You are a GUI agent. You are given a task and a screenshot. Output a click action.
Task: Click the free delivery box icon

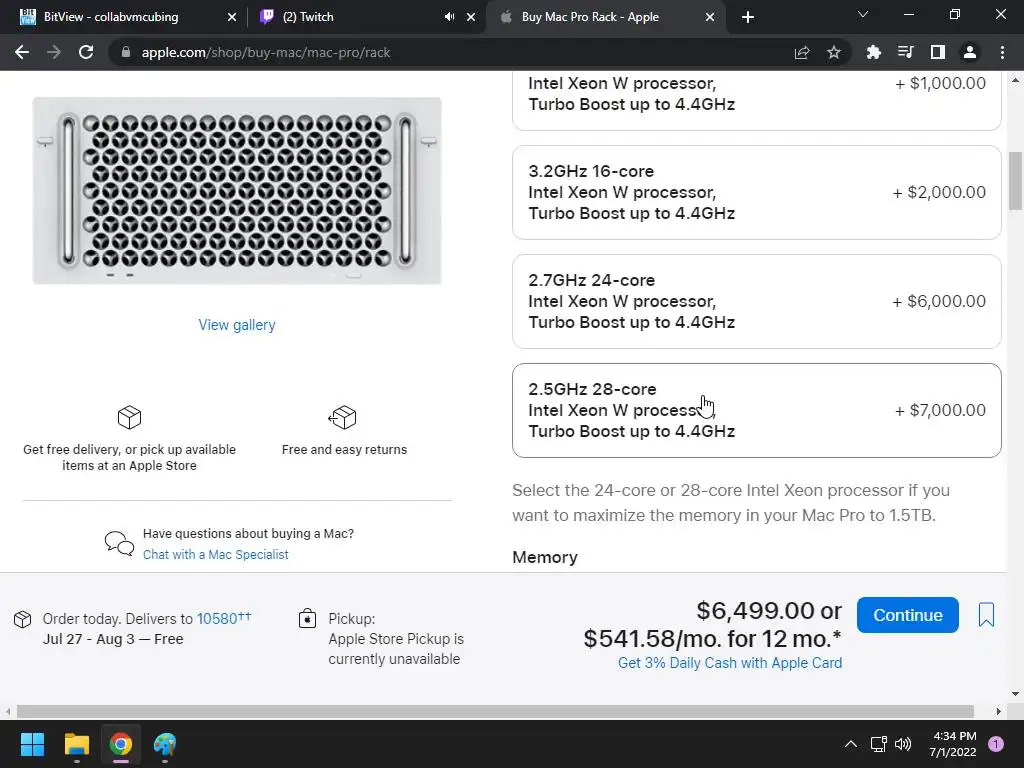[x=129, y=417]
